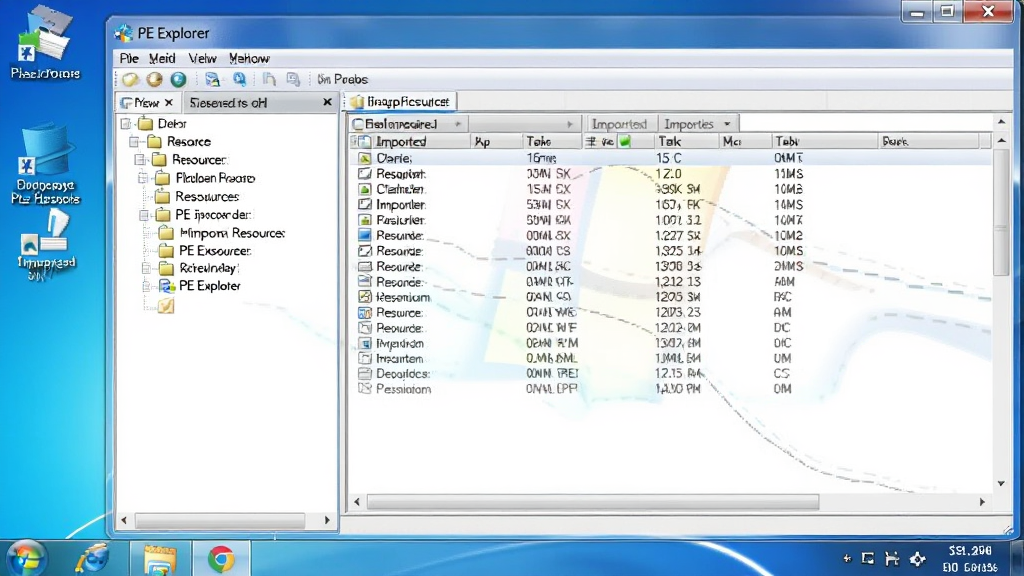This screenshot has width=1024, height=576.
Task: Click the scroll down arrow of the list
Action: coord(1001,484)
